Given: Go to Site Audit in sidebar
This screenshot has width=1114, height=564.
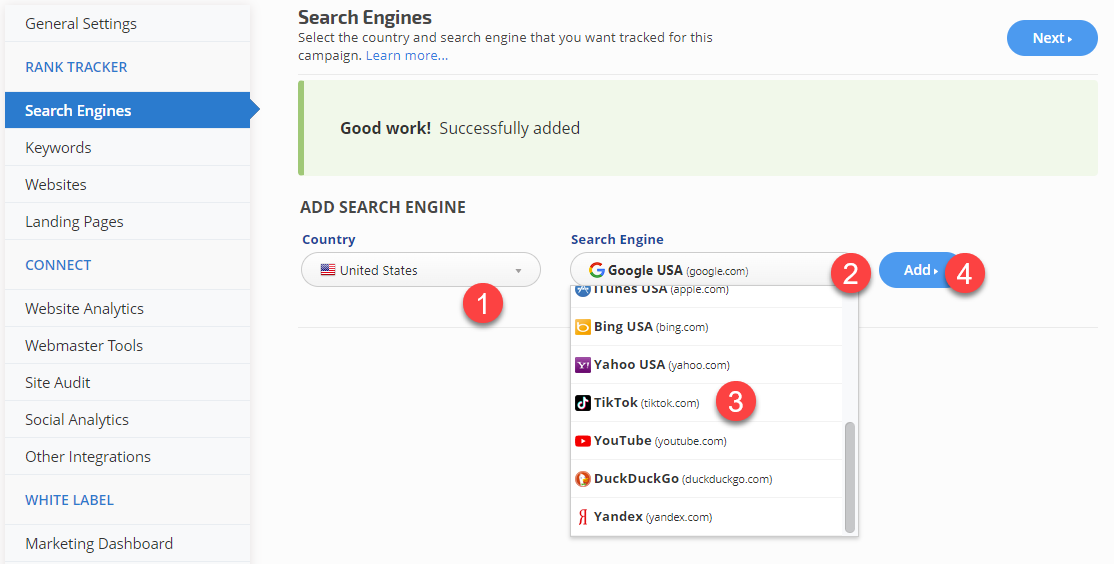Looking at the screenshot, I should pos(58,383).
